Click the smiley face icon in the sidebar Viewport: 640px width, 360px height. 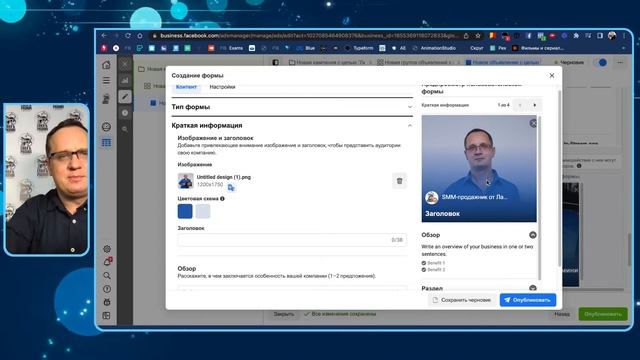point(106,127)
